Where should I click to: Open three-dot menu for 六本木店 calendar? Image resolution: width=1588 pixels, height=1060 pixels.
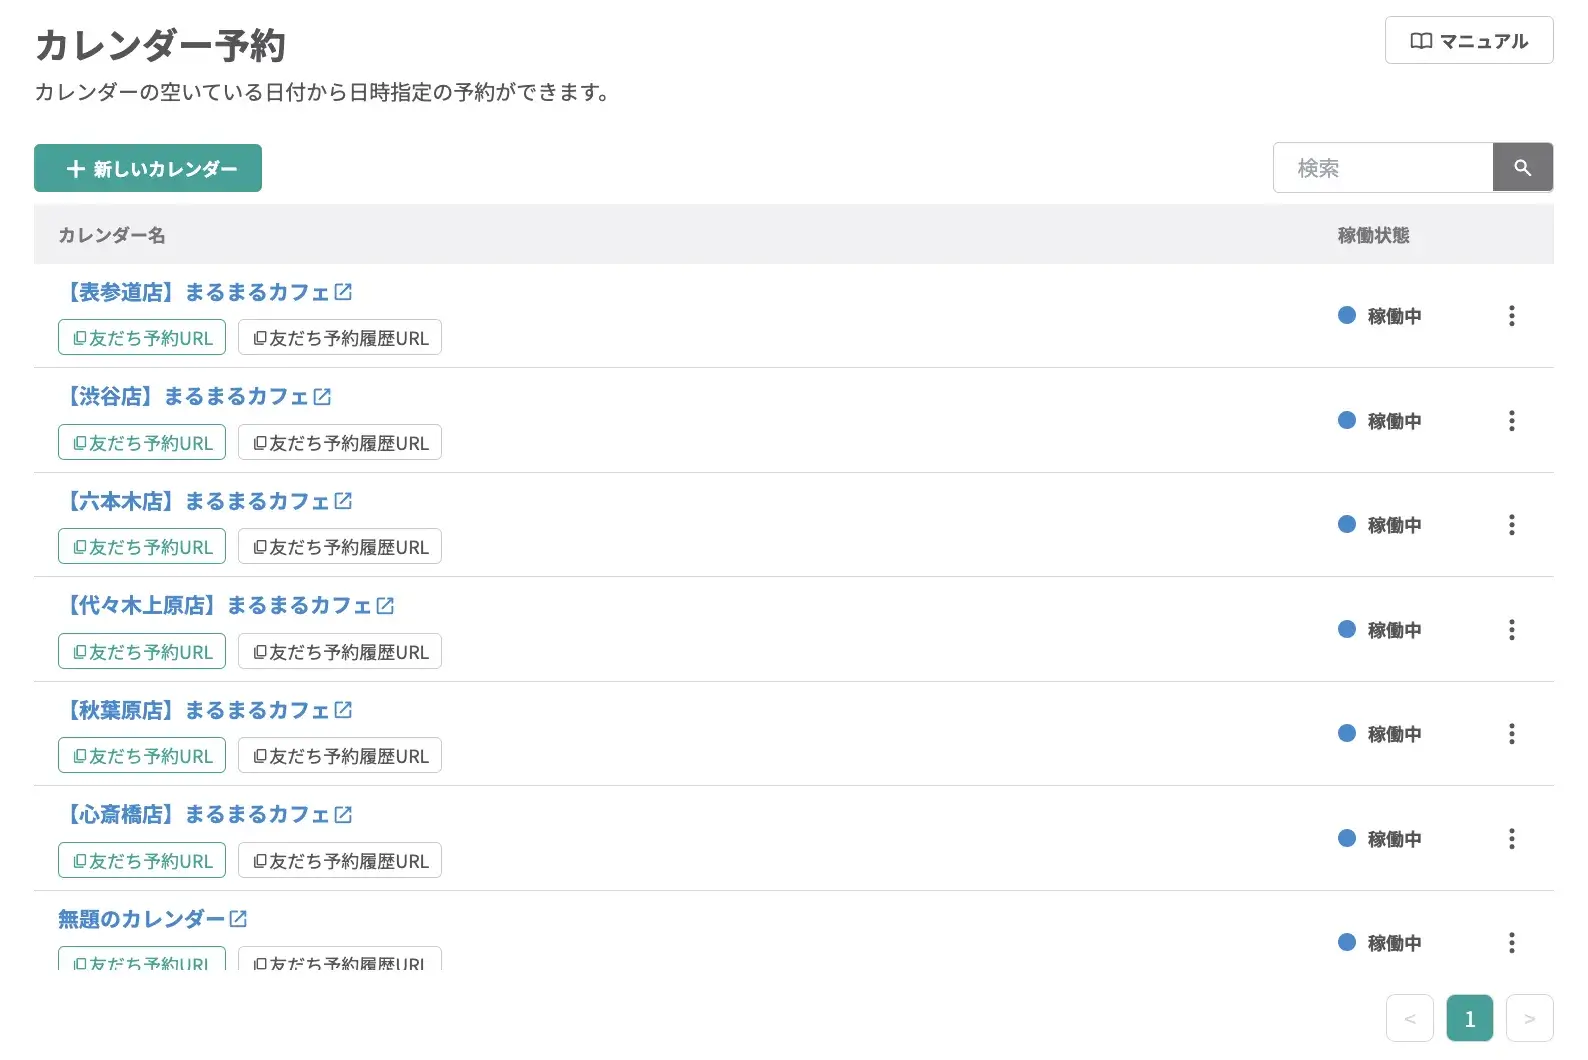pyautogui.click(x=1511, y=525)
